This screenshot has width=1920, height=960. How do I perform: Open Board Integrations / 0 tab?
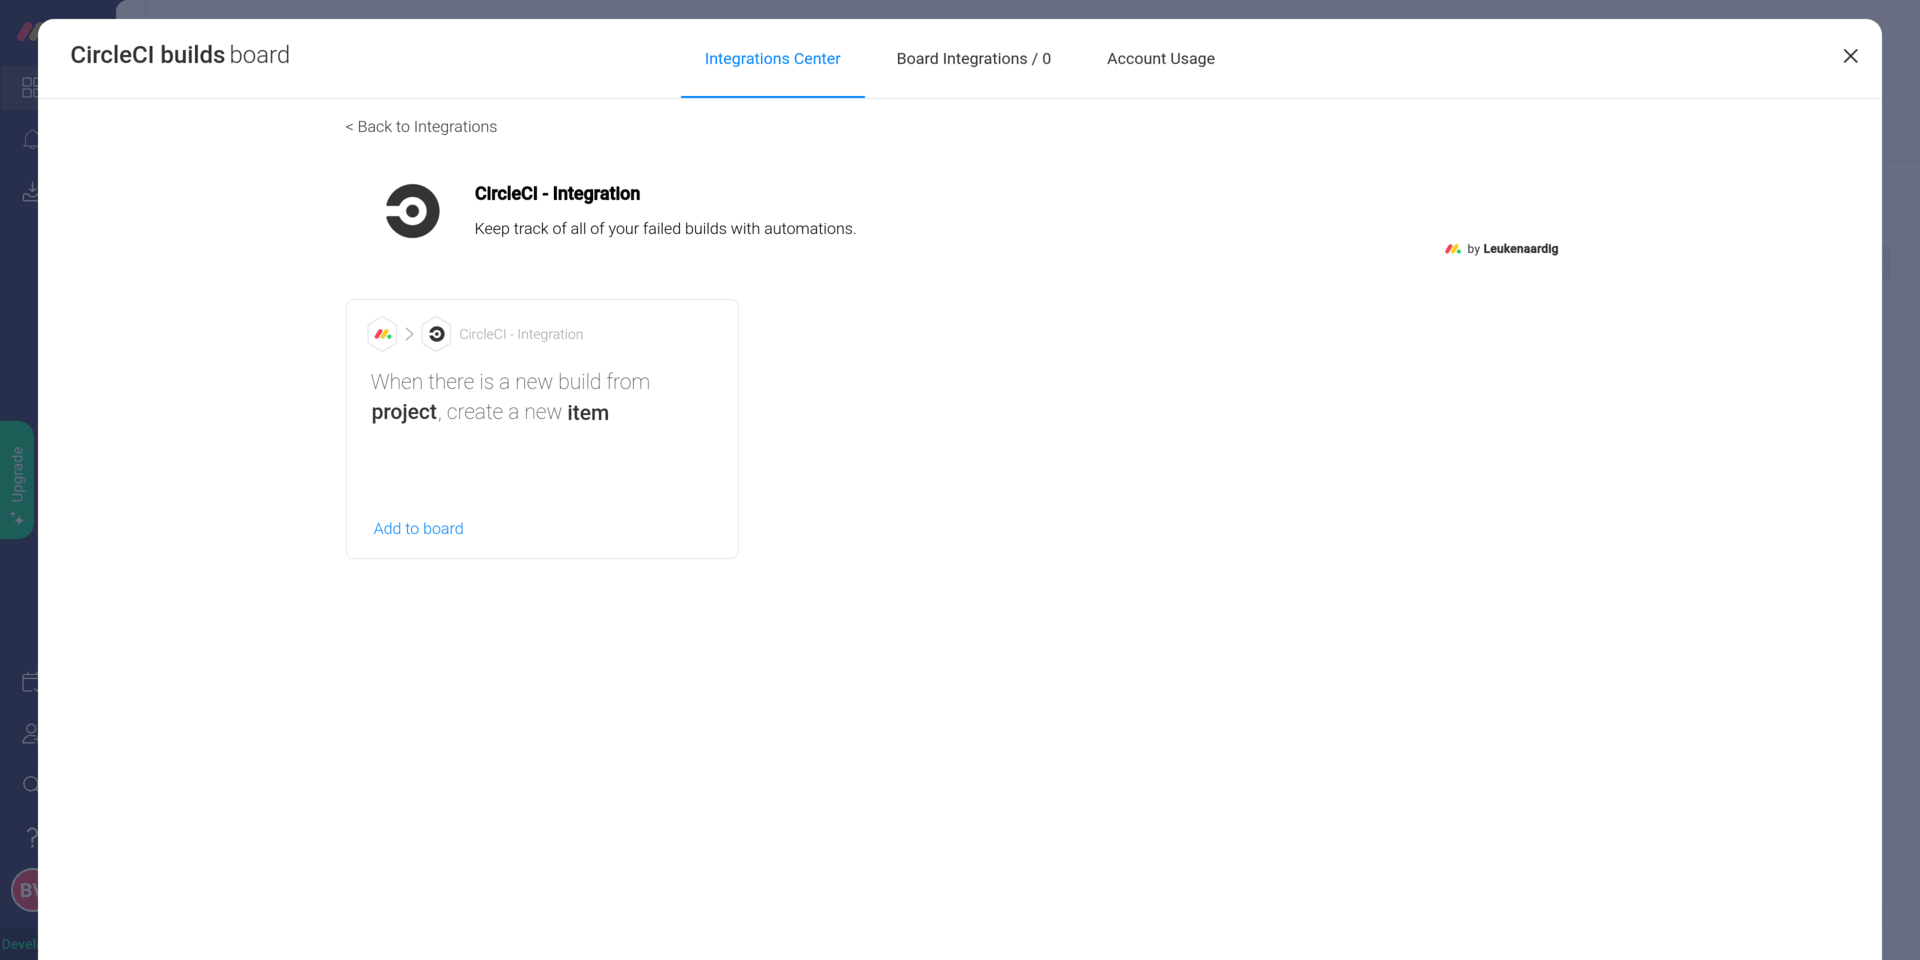[973, 59]
